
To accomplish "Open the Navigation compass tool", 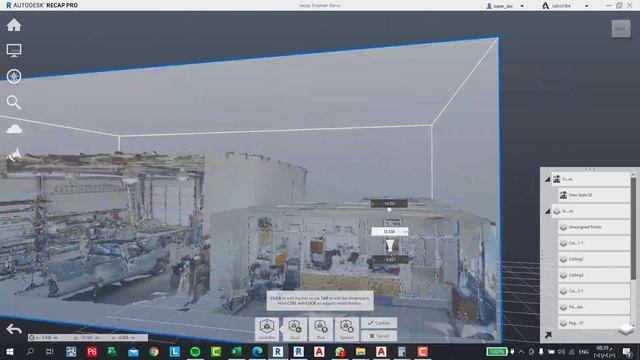I will pyautogui.click(x=14, y=76).
